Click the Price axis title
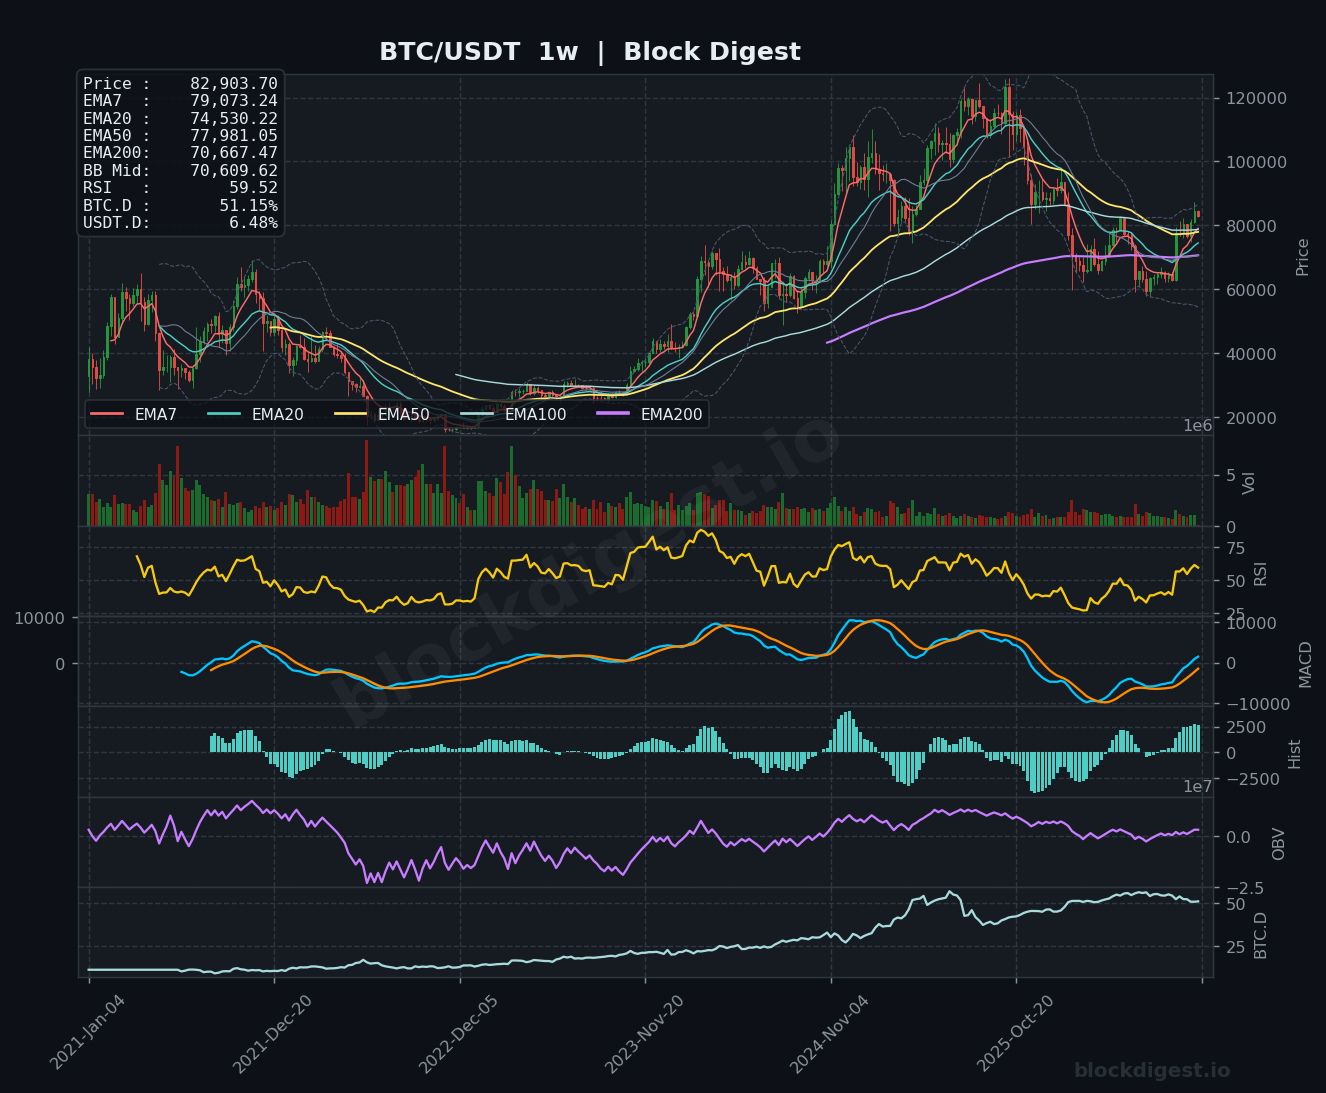The image size is (1326, 1093). coord(1302,257)
